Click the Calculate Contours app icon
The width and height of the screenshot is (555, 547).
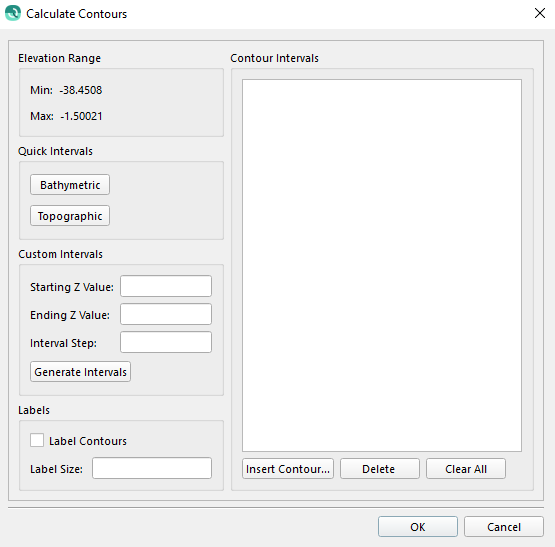click(x=13, y=13)
